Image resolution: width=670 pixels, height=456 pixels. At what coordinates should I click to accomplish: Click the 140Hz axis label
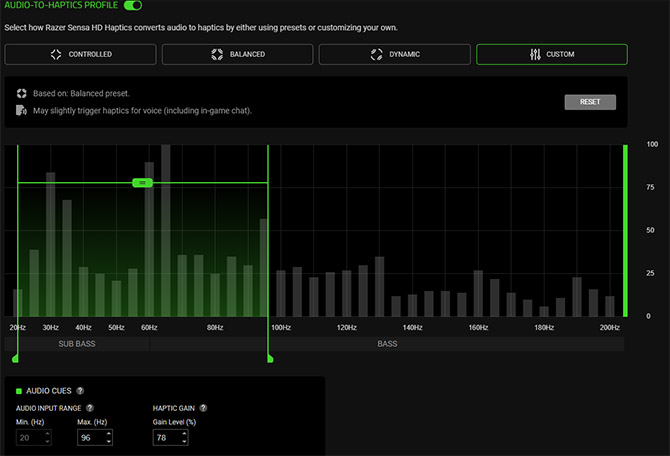click(412, 327)
